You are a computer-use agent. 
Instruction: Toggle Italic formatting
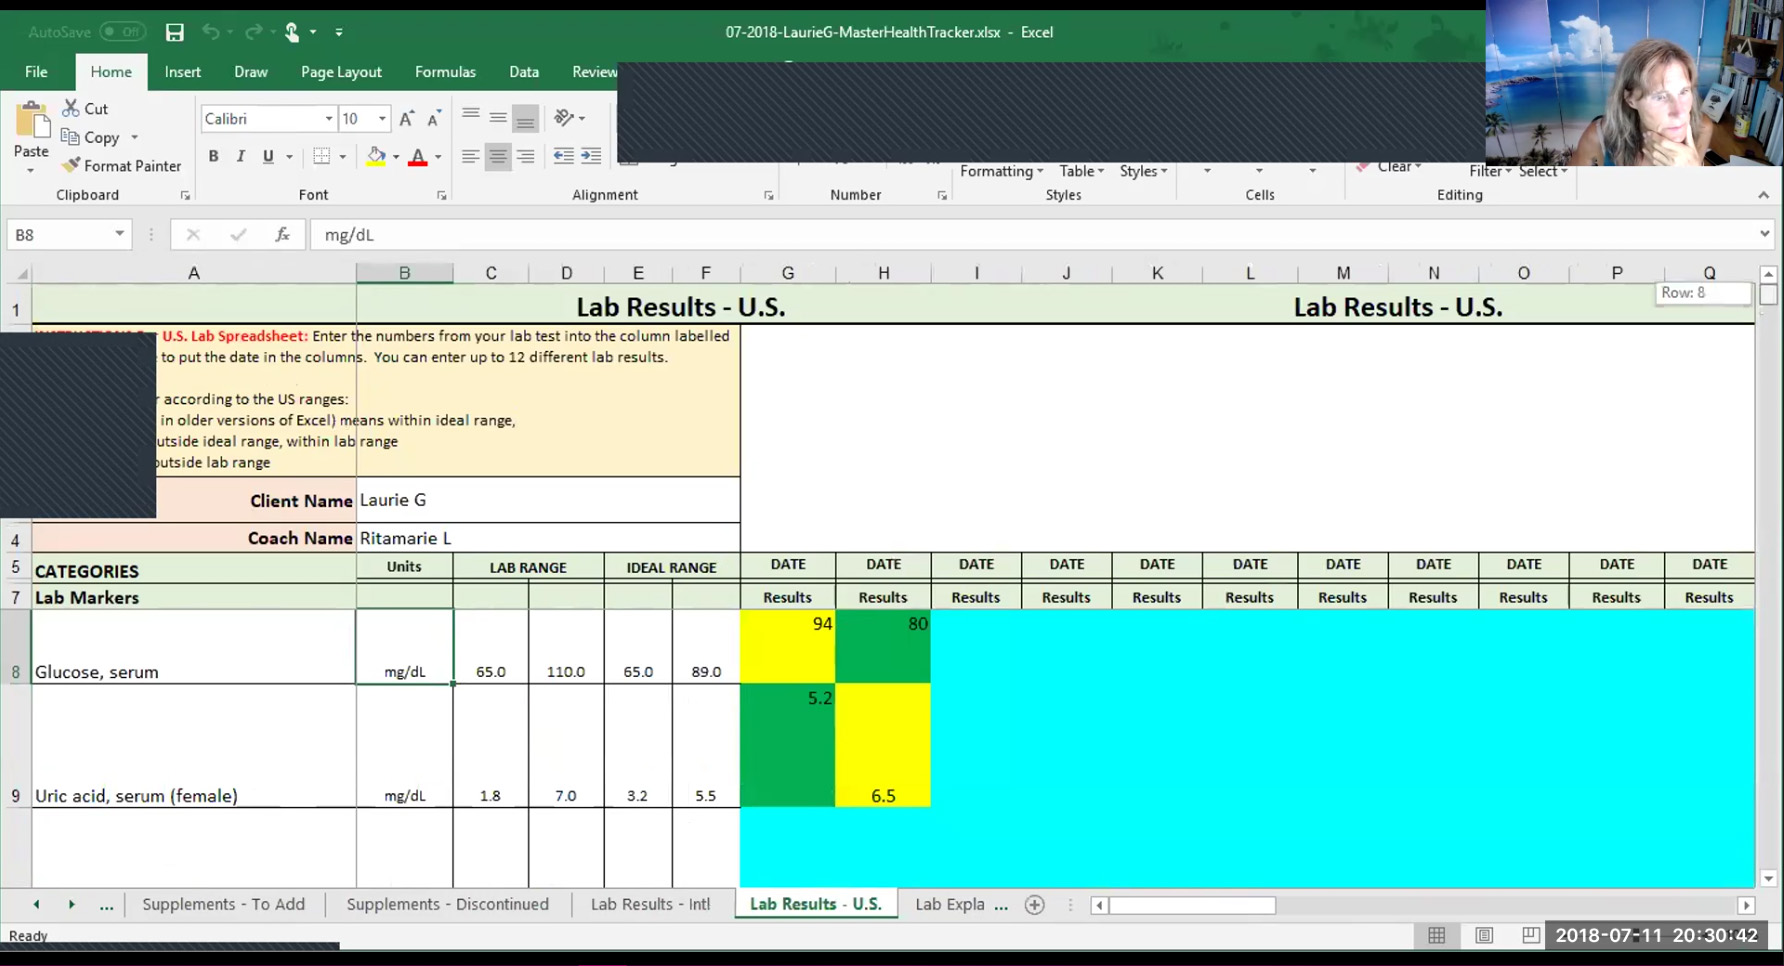(x=240, y=156)
